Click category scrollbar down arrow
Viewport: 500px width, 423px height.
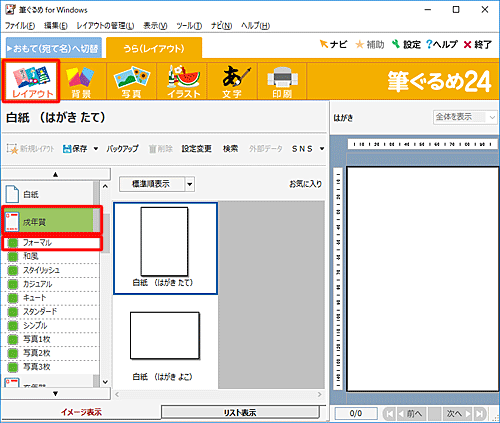(105, 382)
